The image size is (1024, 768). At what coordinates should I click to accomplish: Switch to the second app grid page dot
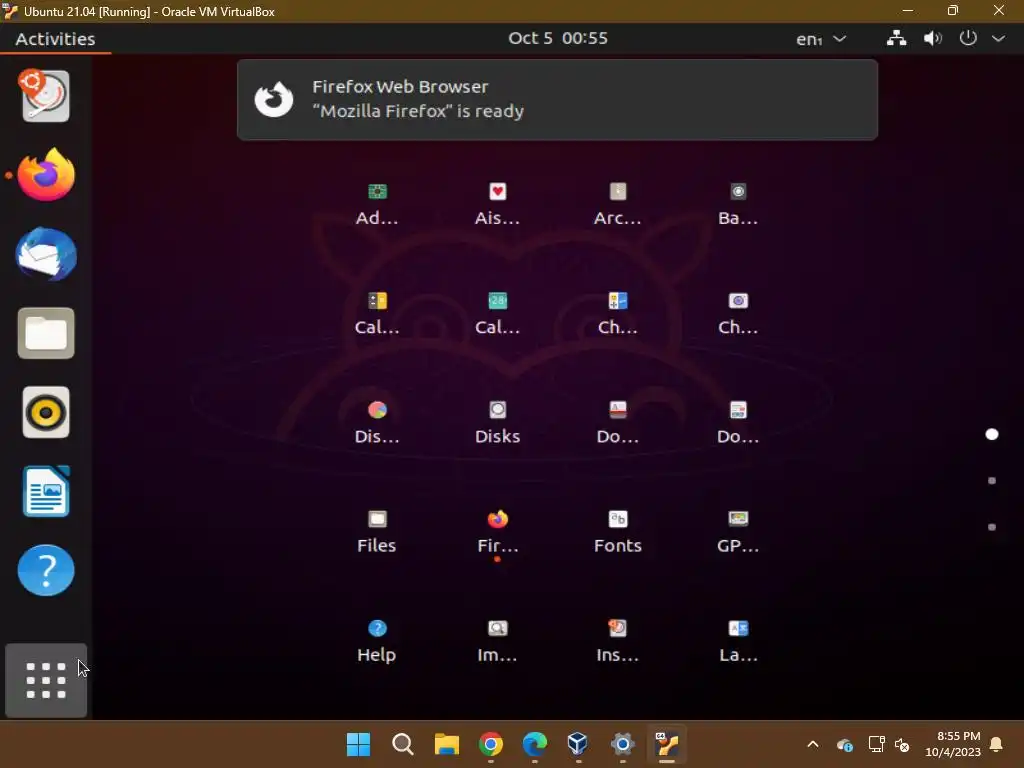click(991, 481)
